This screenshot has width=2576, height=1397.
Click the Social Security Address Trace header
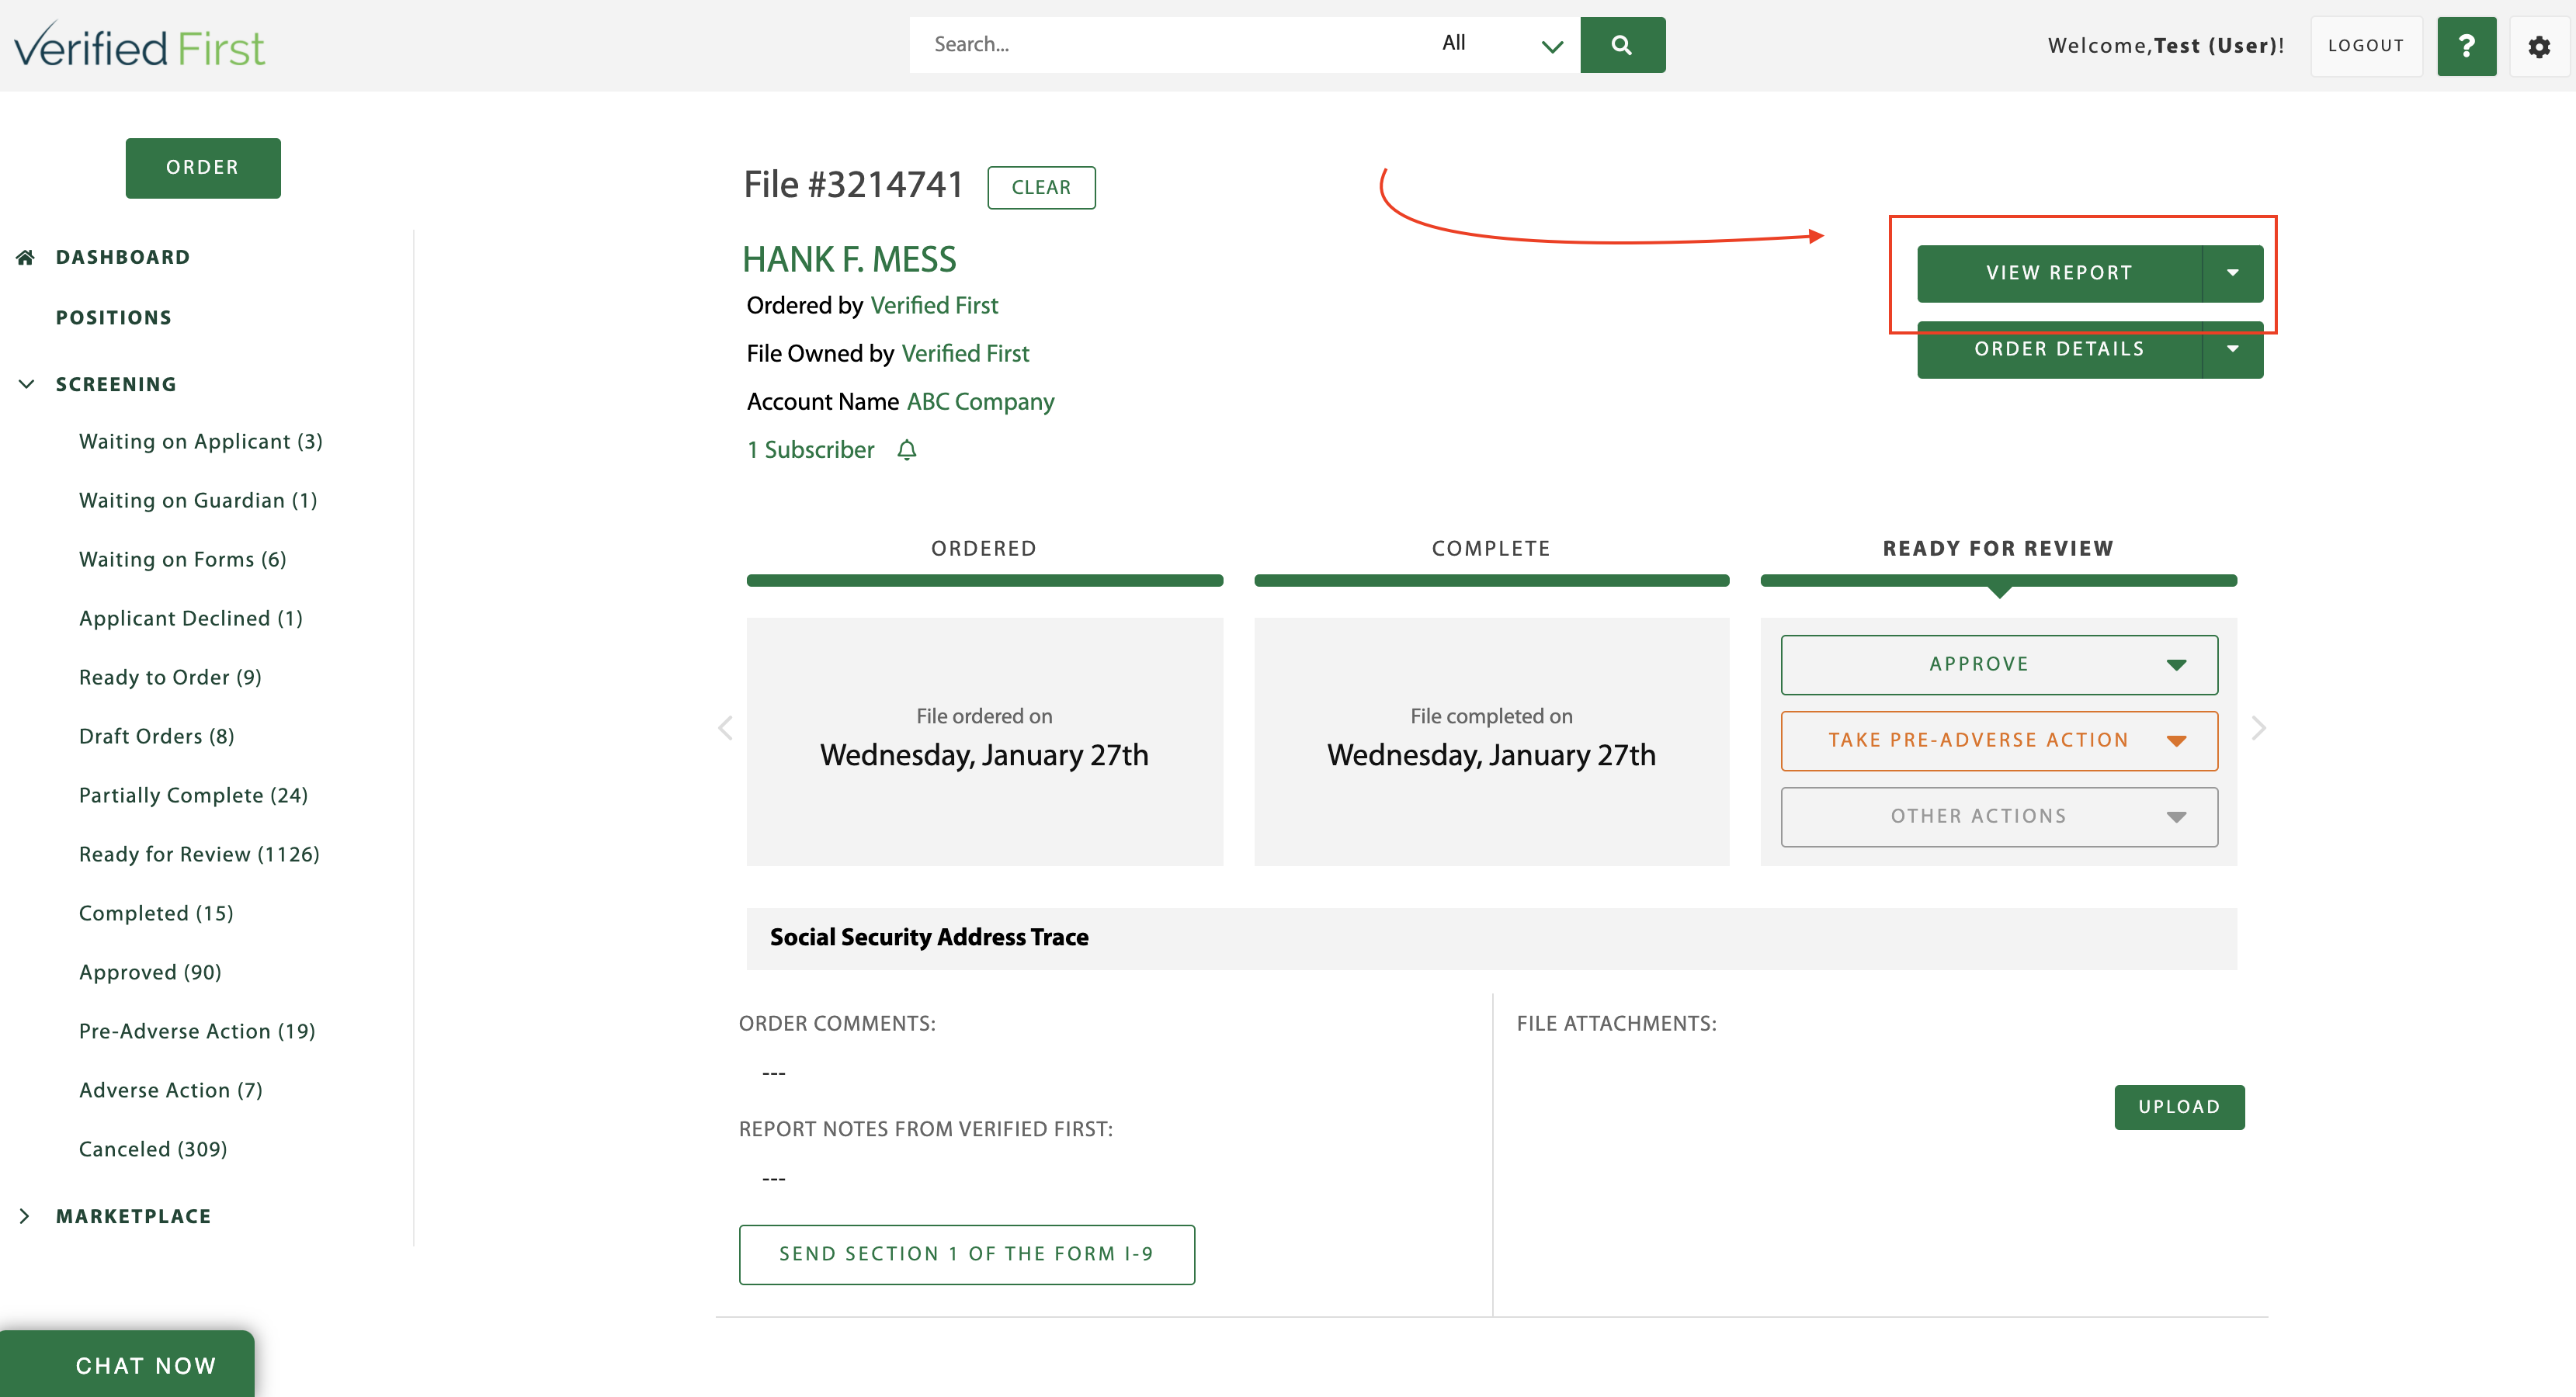tap(1491, 938)
